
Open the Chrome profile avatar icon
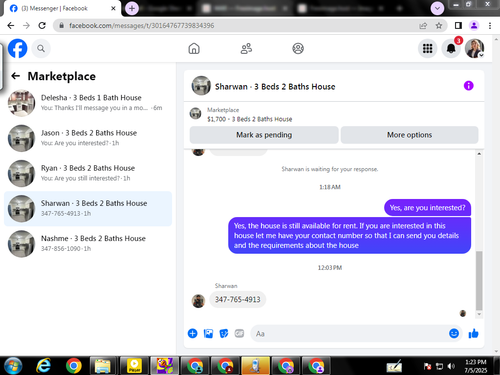474,25
